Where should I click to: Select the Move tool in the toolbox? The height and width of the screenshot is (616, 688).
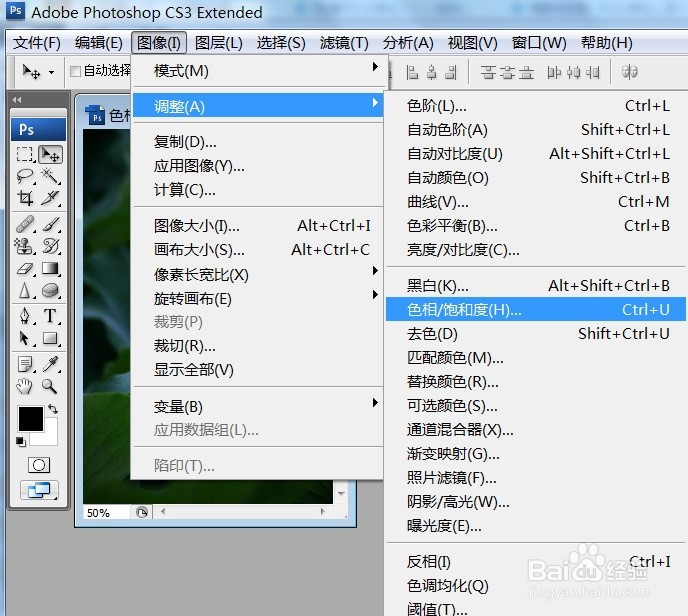click(50, 154)
